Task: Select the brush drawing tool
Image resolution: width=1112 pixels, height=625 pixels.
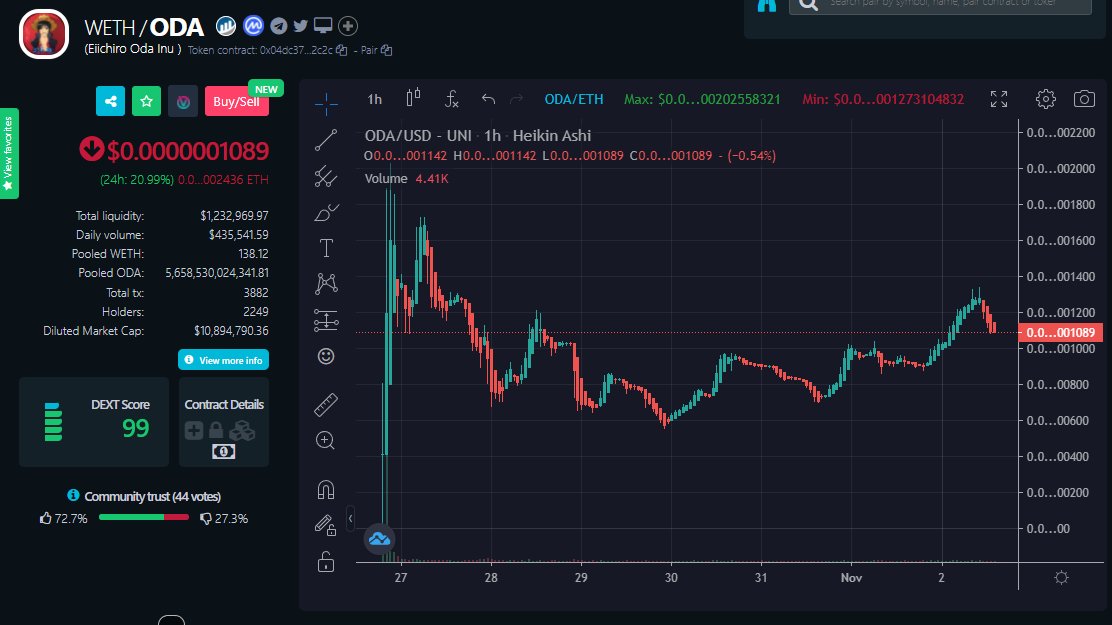Action: coord(326,212)
